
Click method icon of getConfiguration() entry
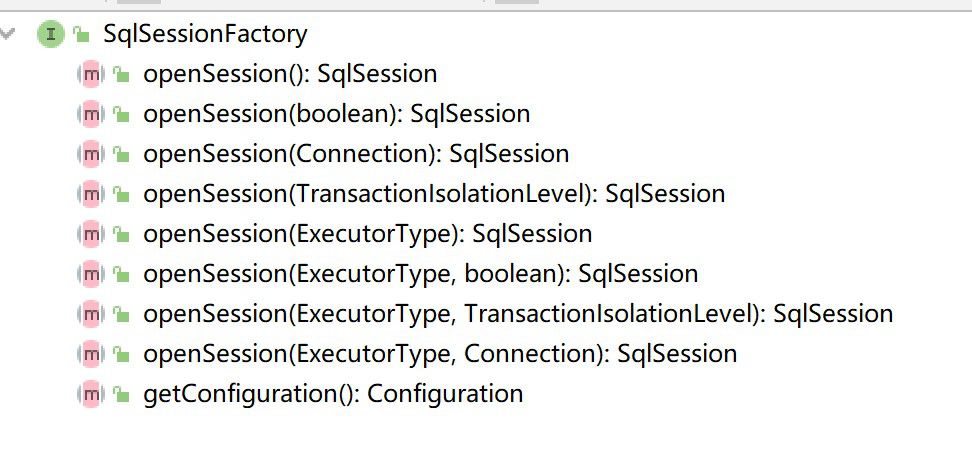pos(91,394)
